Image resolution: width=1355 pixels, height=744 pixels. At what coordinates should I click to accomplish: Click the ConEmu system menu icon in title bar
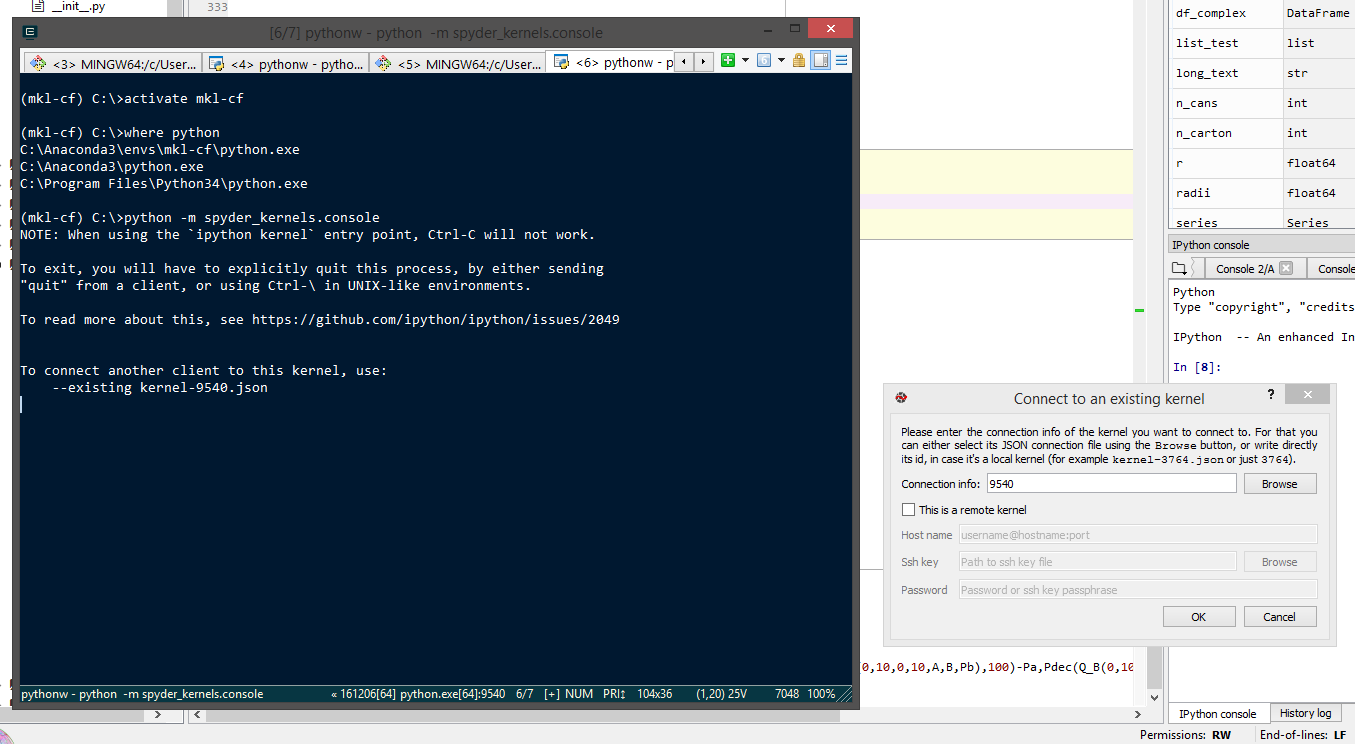click(30, 32)
